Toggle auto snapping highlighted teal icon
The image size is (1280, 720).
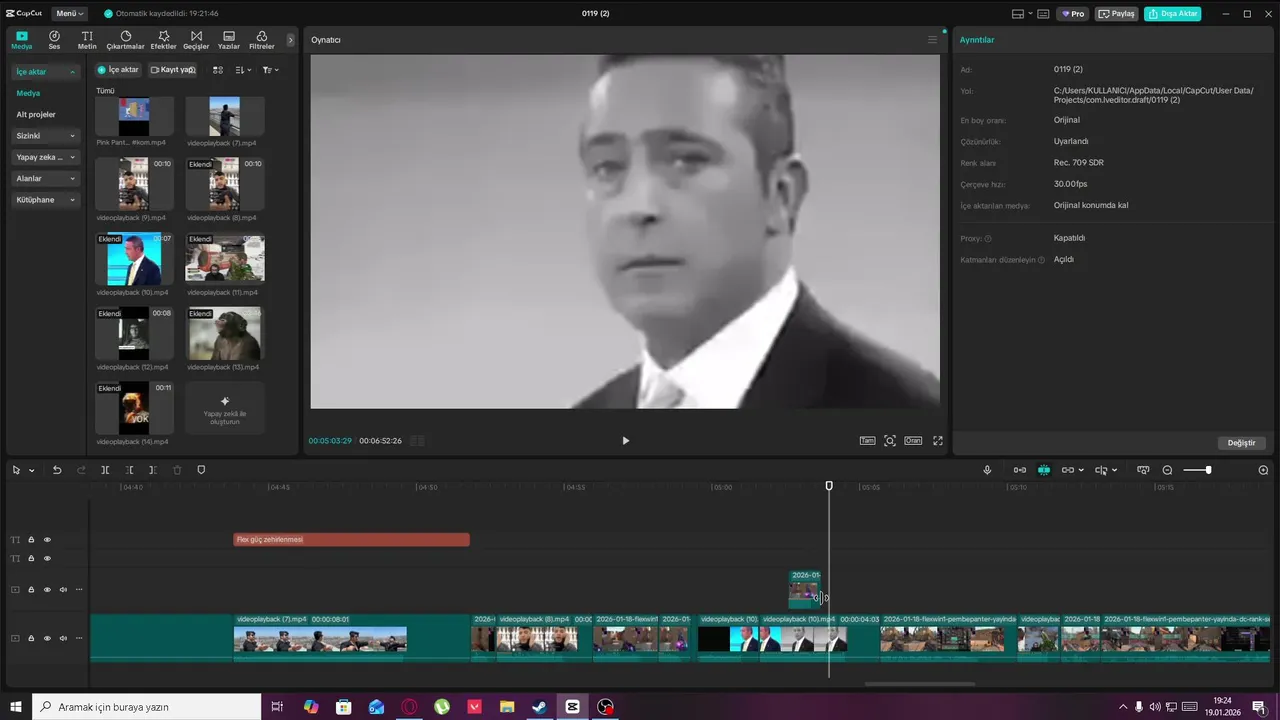point(1044,470)
